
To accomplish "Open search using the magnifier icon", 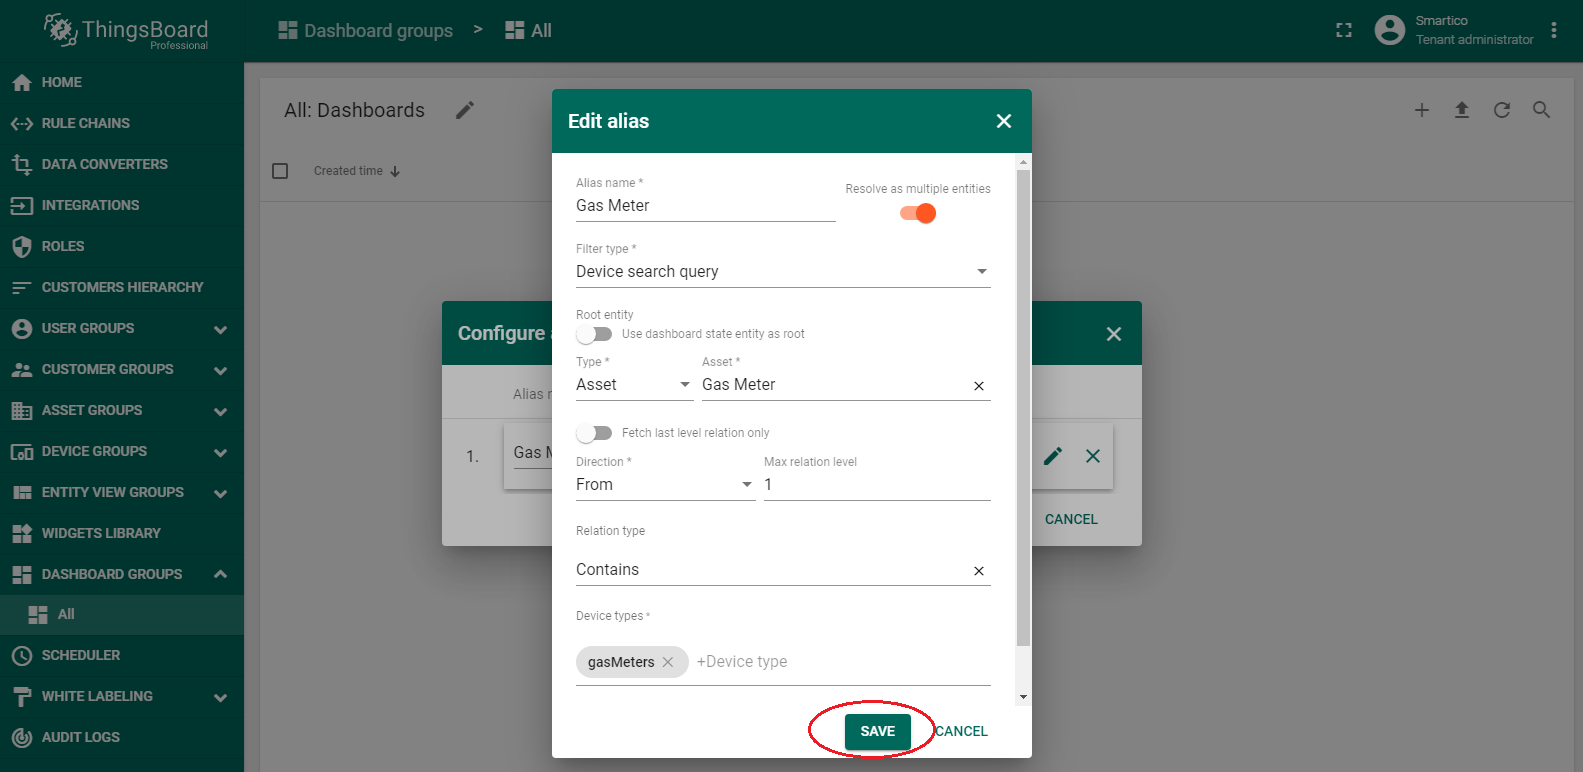I will (1541, 110).
